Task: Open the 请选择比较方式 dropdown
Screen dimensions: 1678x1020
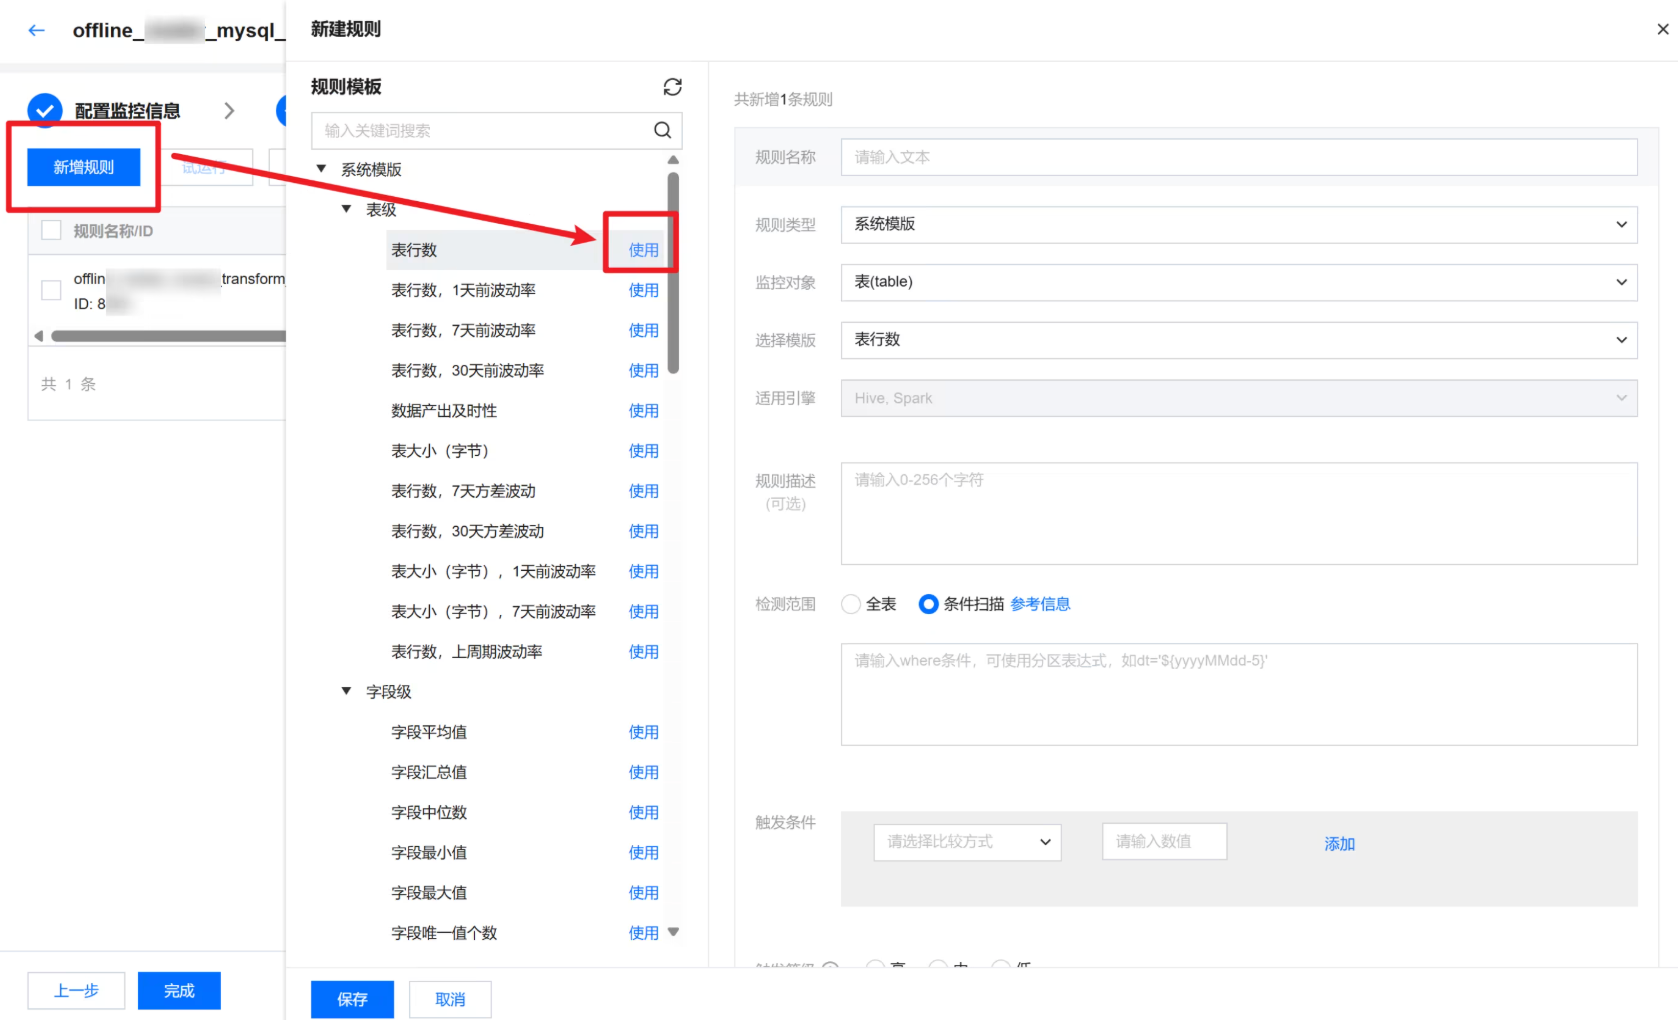Action: (x=967, y=842)
